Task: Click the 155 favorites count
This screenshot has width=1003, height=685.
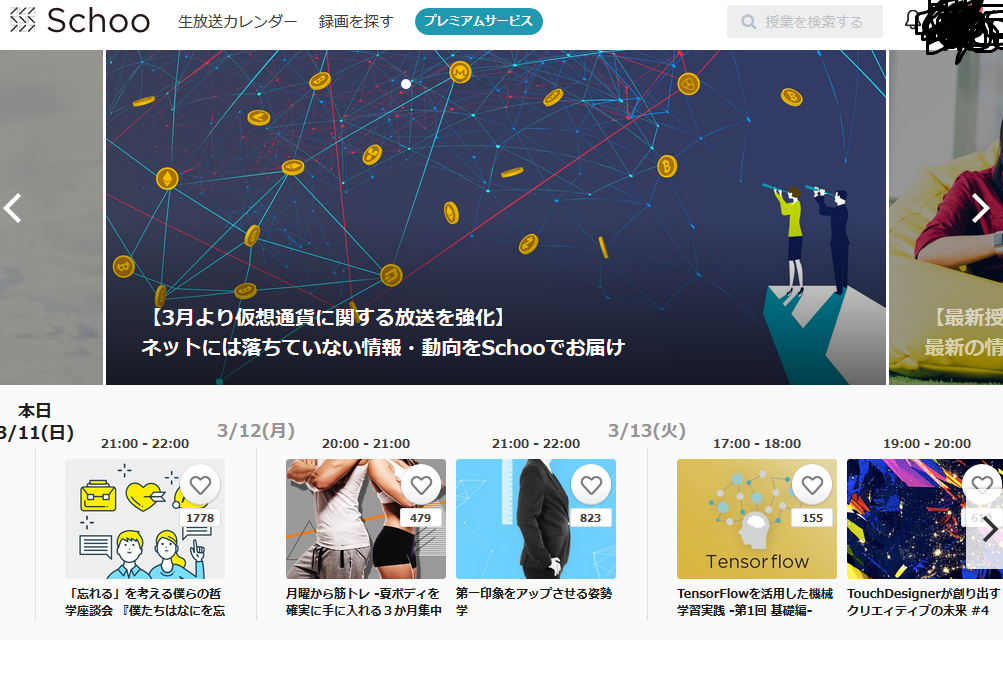Action: 812,517
